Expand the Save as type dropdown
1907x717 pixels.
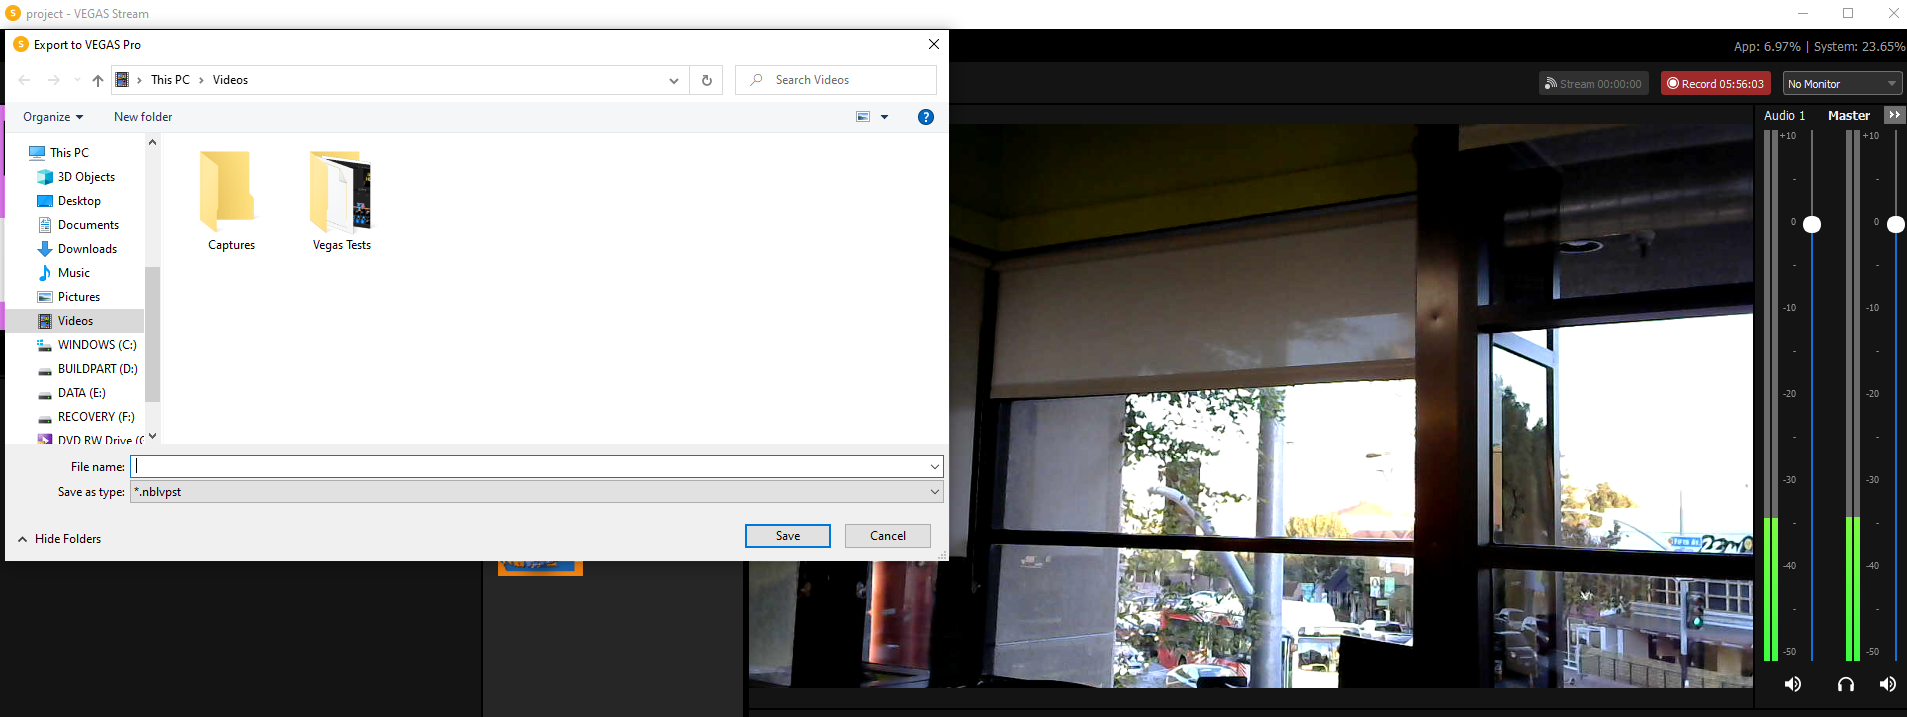coord(934,492)
